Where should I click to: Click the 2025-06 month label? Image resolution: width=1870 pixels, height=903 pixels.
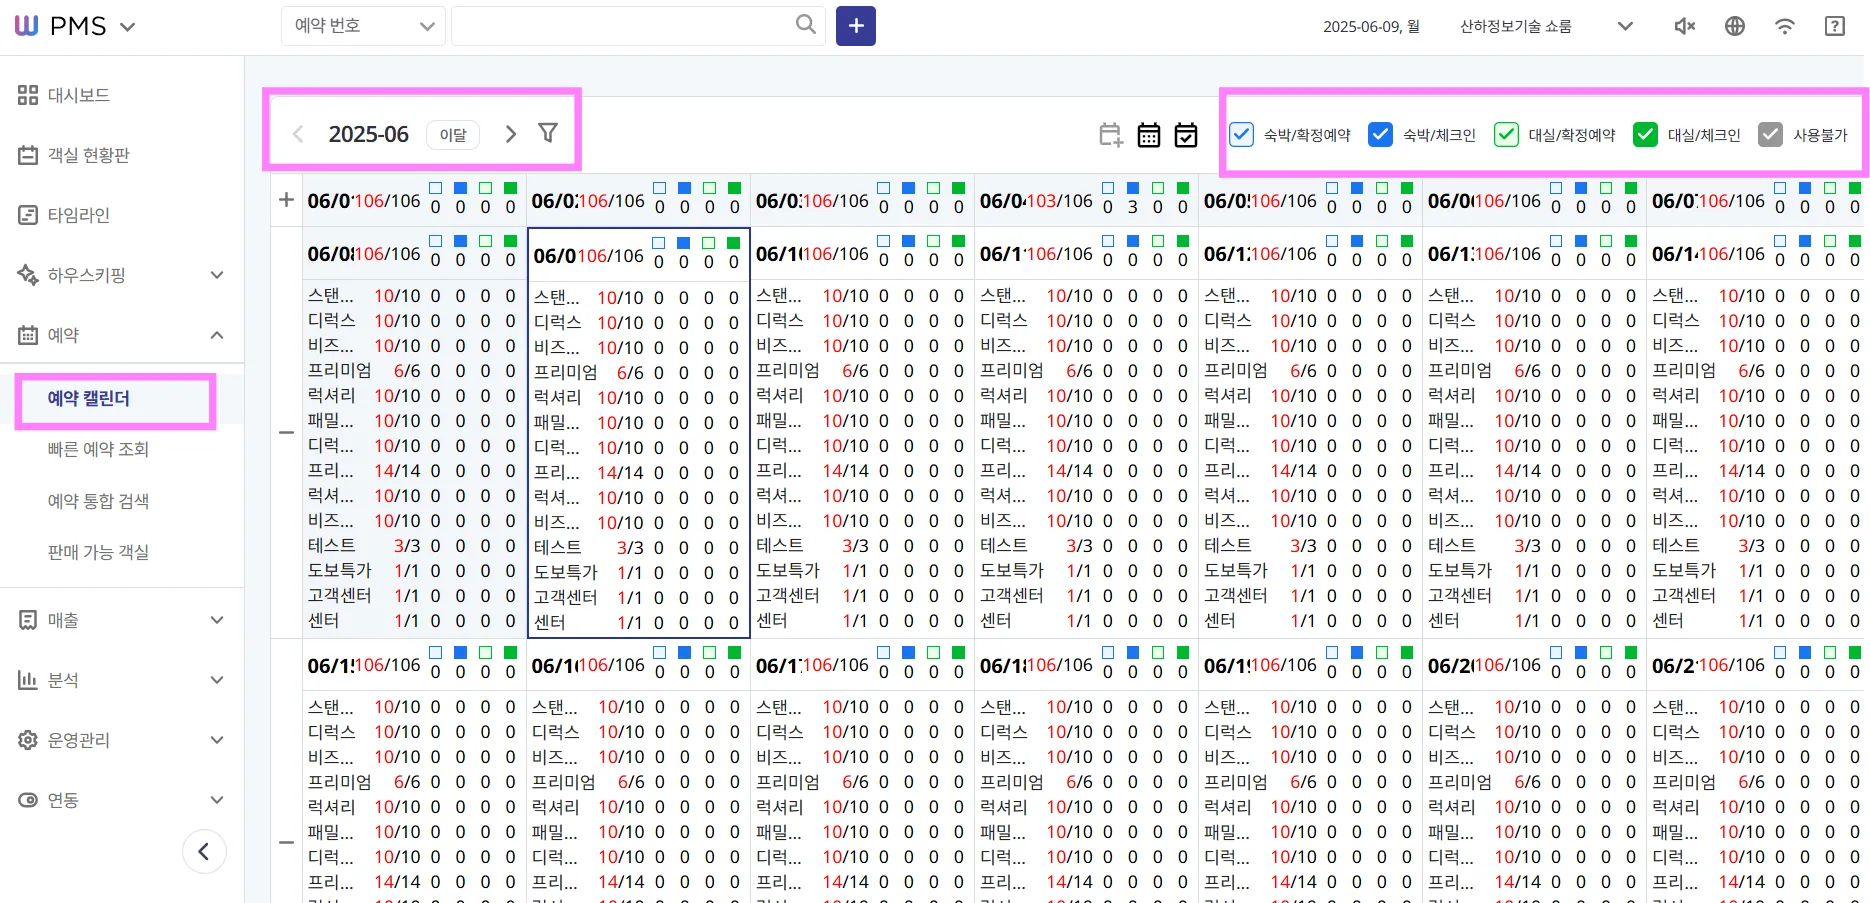tap(368, 134)
